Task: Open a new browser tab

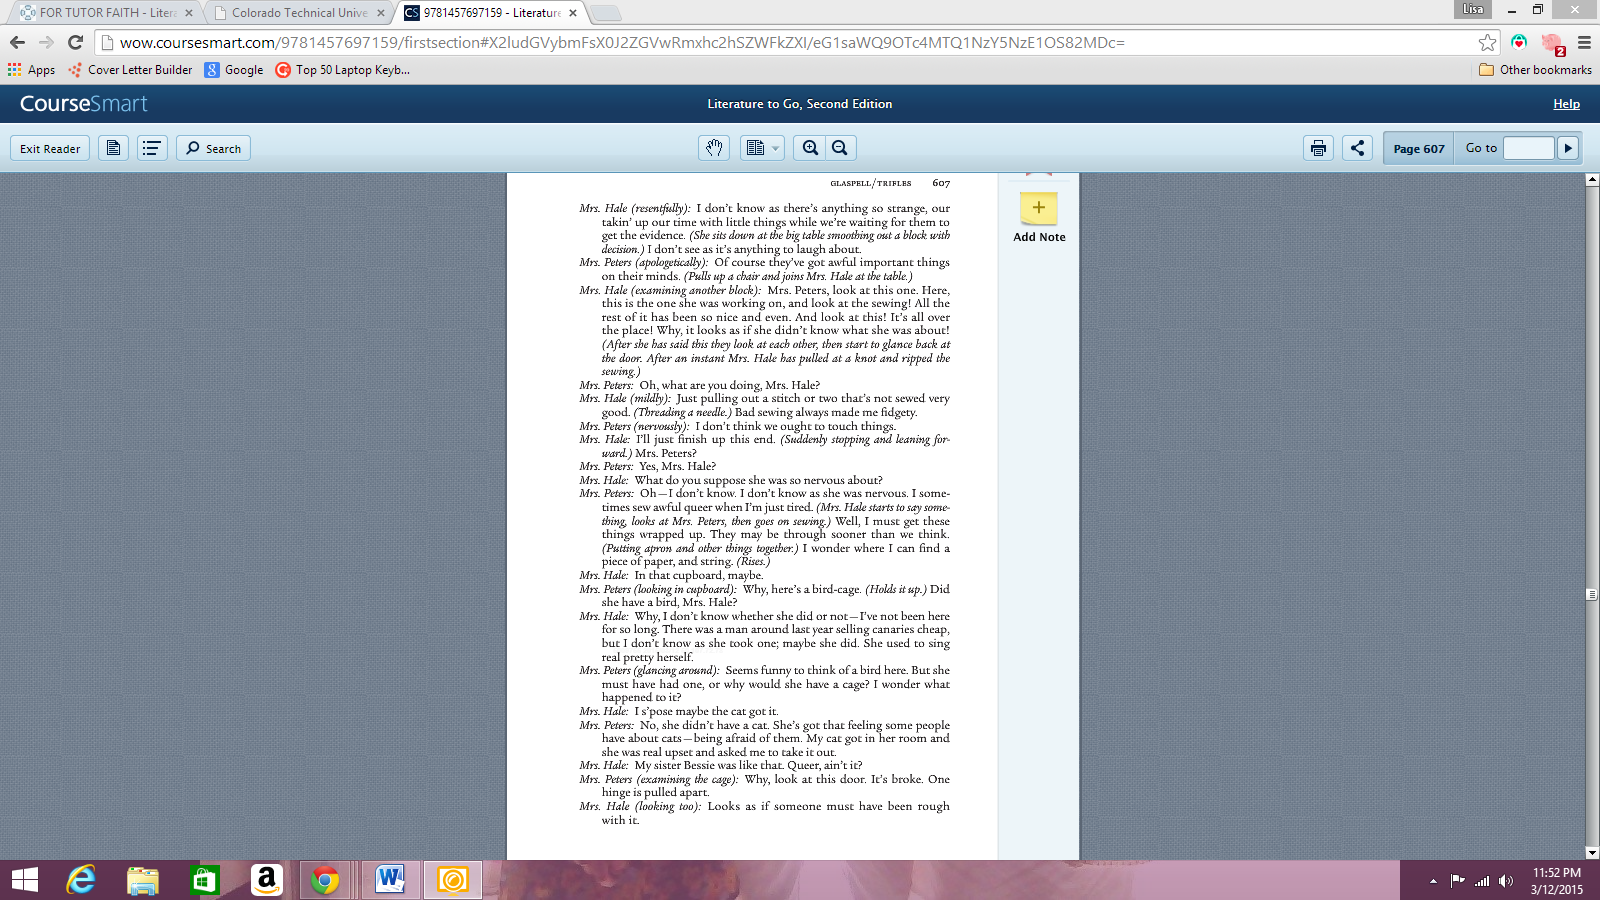Action: click(605, 13)
